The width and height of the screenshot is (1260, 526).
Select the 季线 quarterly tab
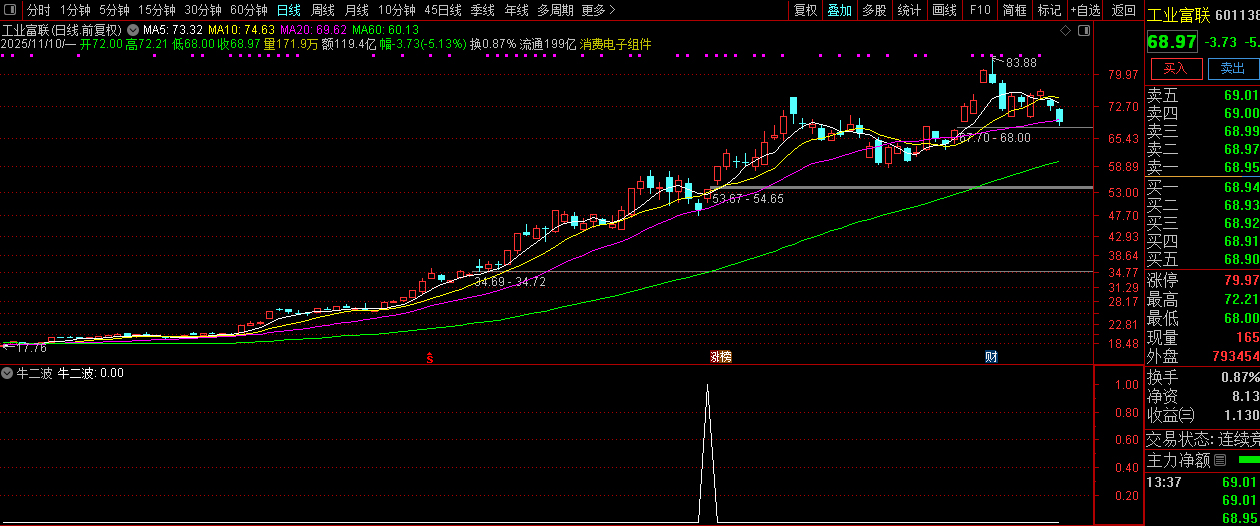click(x=482, y=10)
